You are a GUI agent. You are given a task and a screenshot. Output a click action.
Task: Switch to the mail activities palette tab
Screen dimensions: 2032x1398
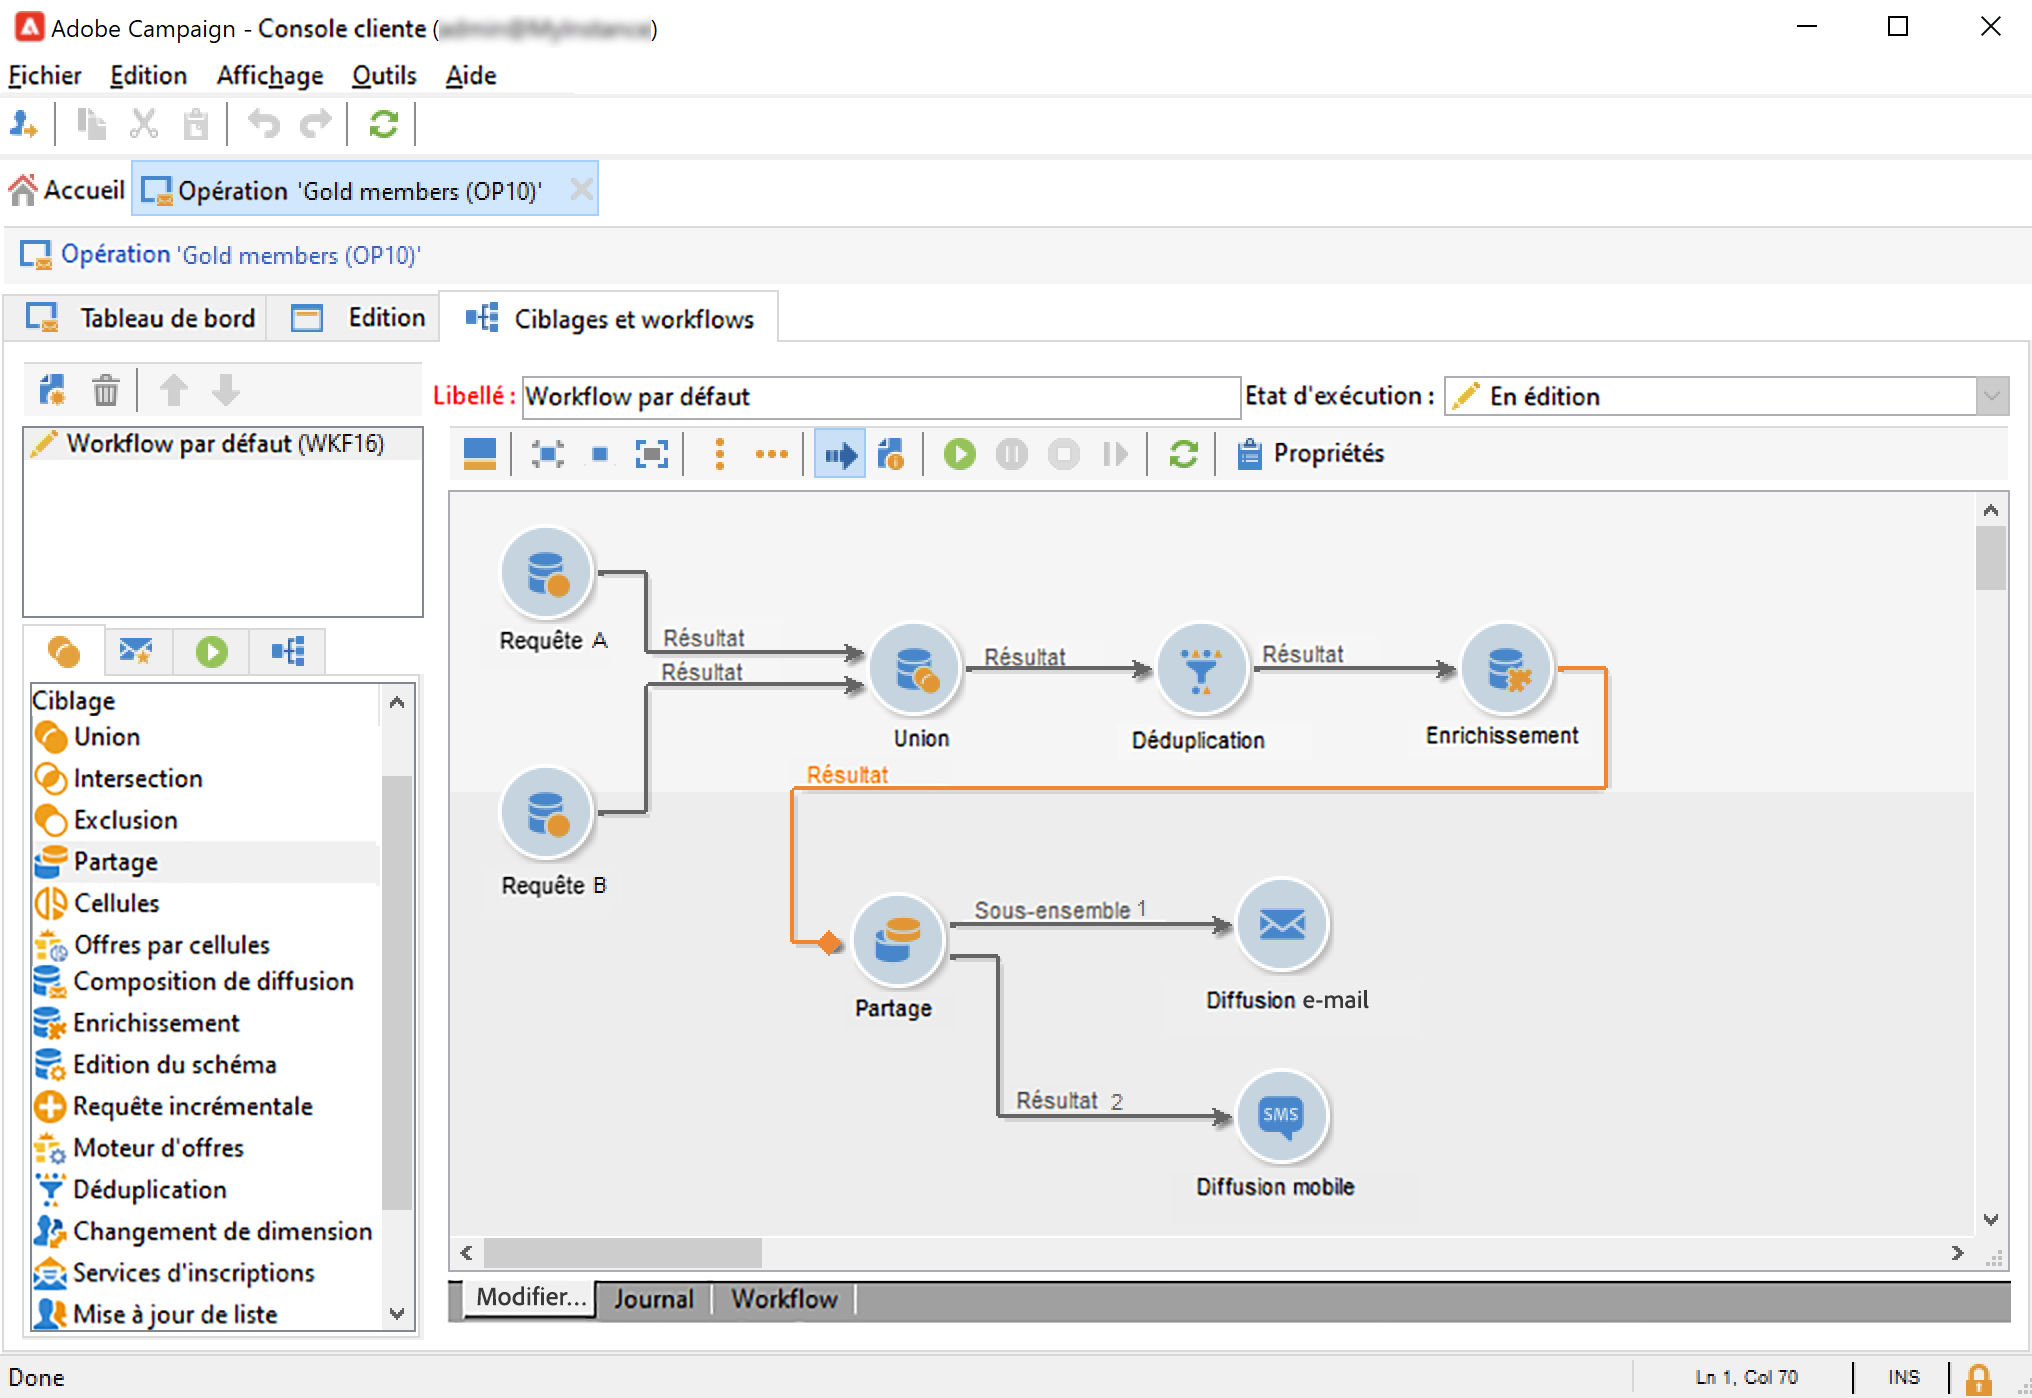136,652
